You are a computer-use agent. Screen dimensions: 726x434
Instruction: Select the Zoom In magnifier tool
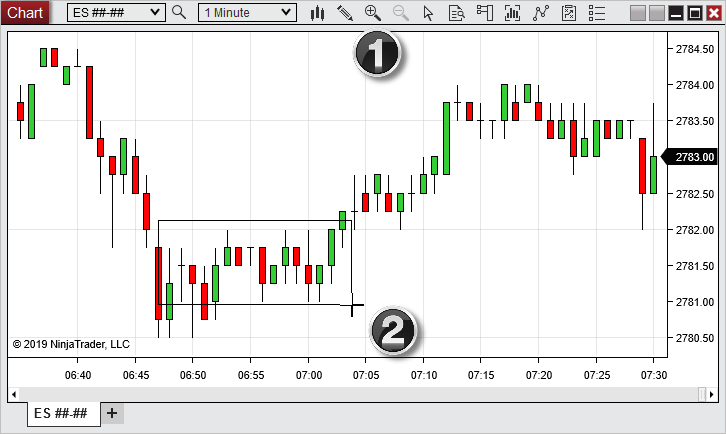click(373, 13)
